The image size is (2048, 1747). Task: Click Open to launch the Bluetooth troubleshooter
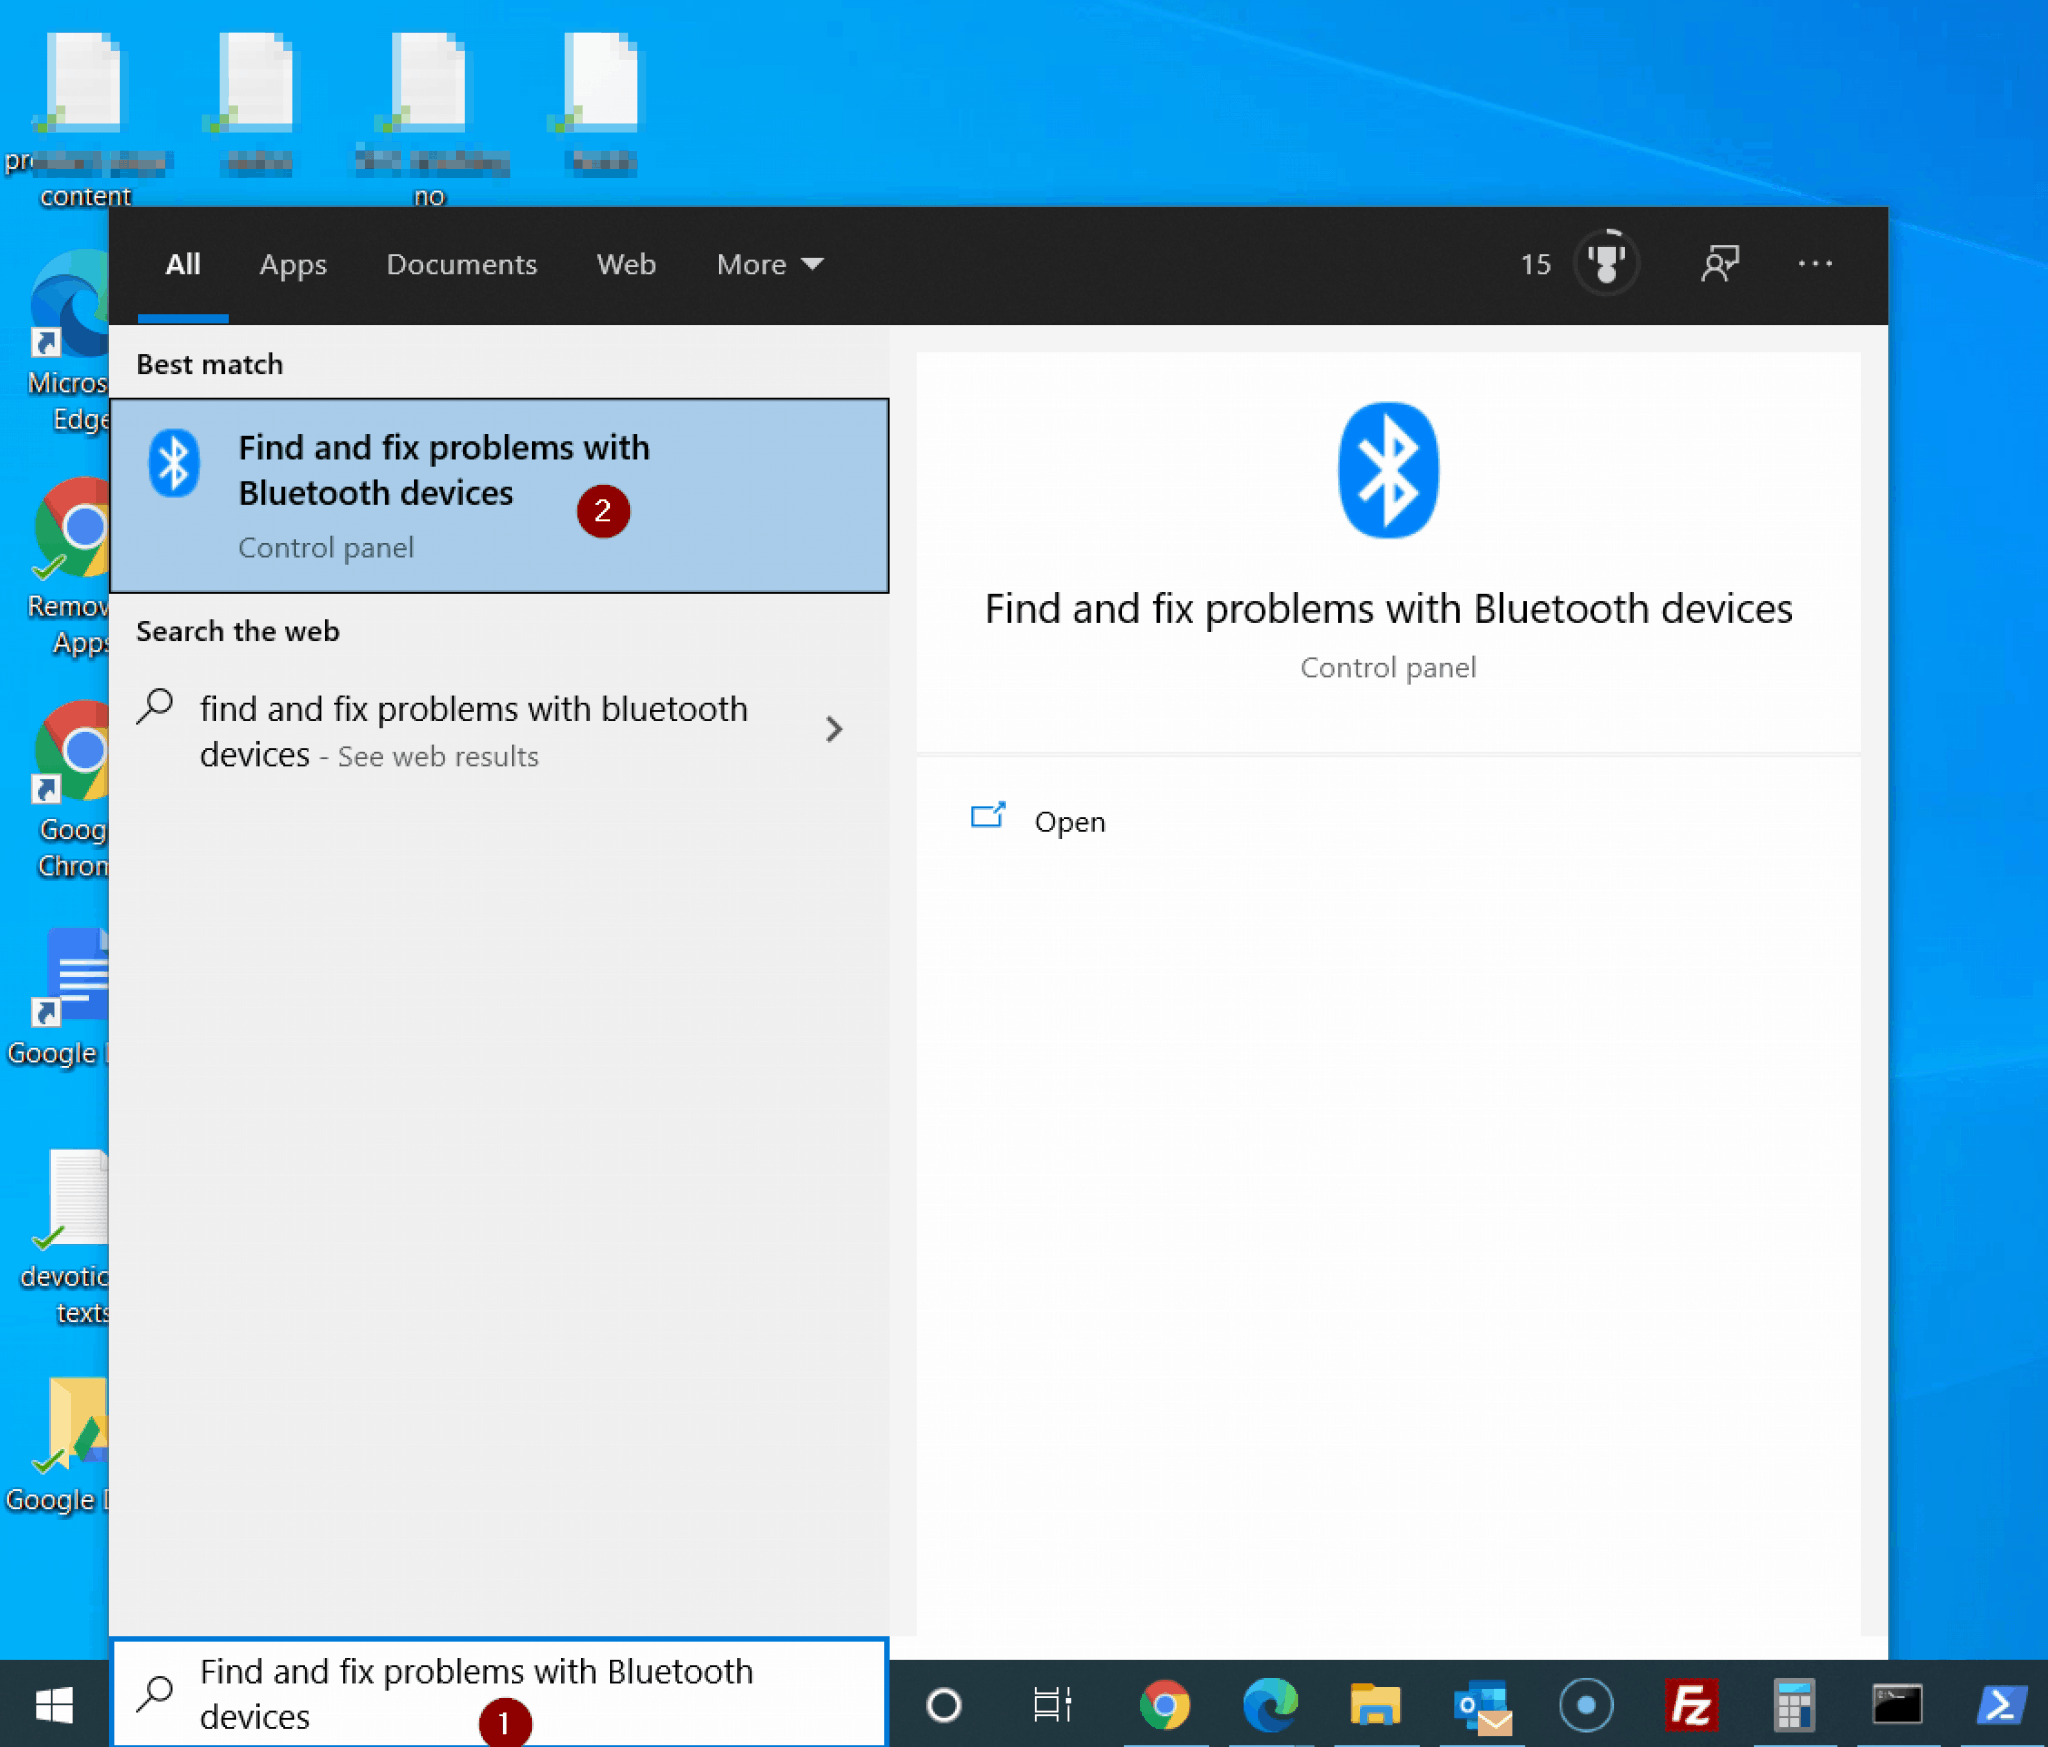tap(1069, 821)
